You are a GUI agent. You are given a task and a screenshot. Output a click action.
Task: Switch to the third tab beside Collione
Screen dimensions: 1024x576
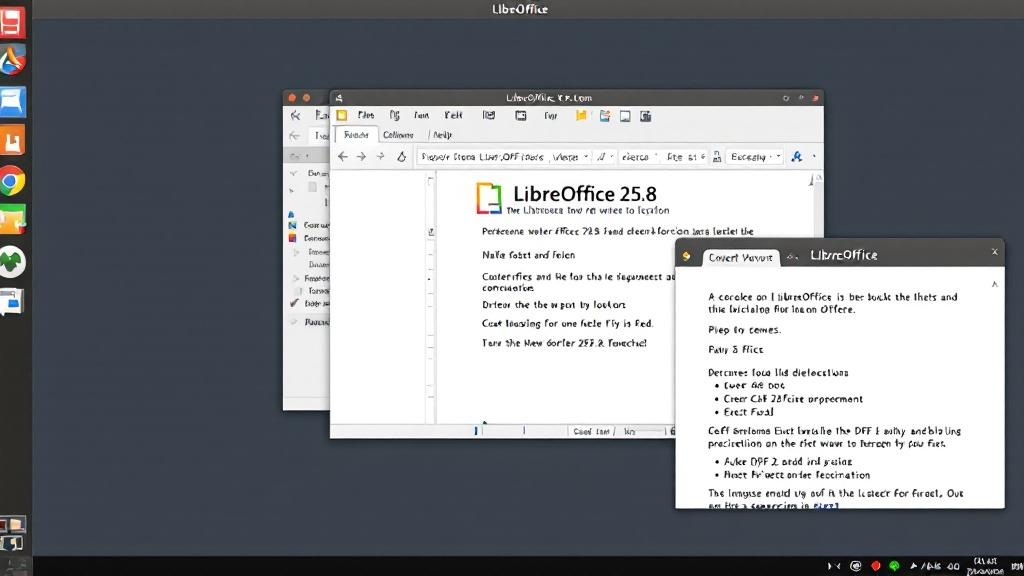click(443, 135)
